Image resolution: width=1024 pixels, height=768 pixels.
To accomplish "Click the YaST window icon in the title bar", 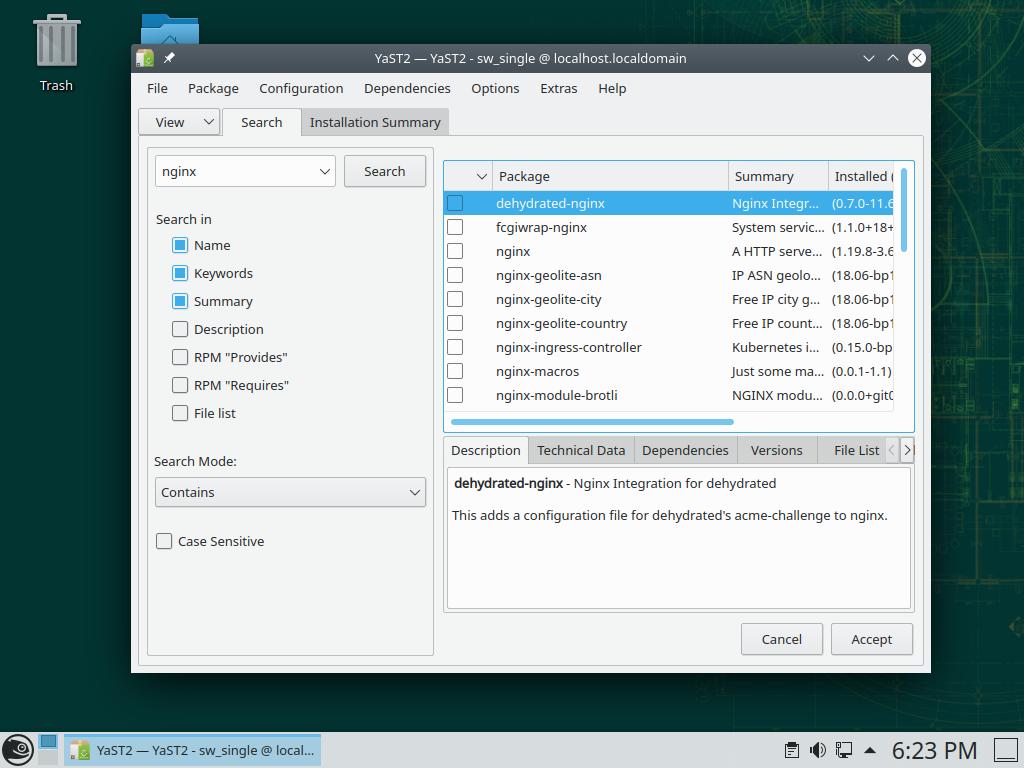I will click(x=145, y=58).
